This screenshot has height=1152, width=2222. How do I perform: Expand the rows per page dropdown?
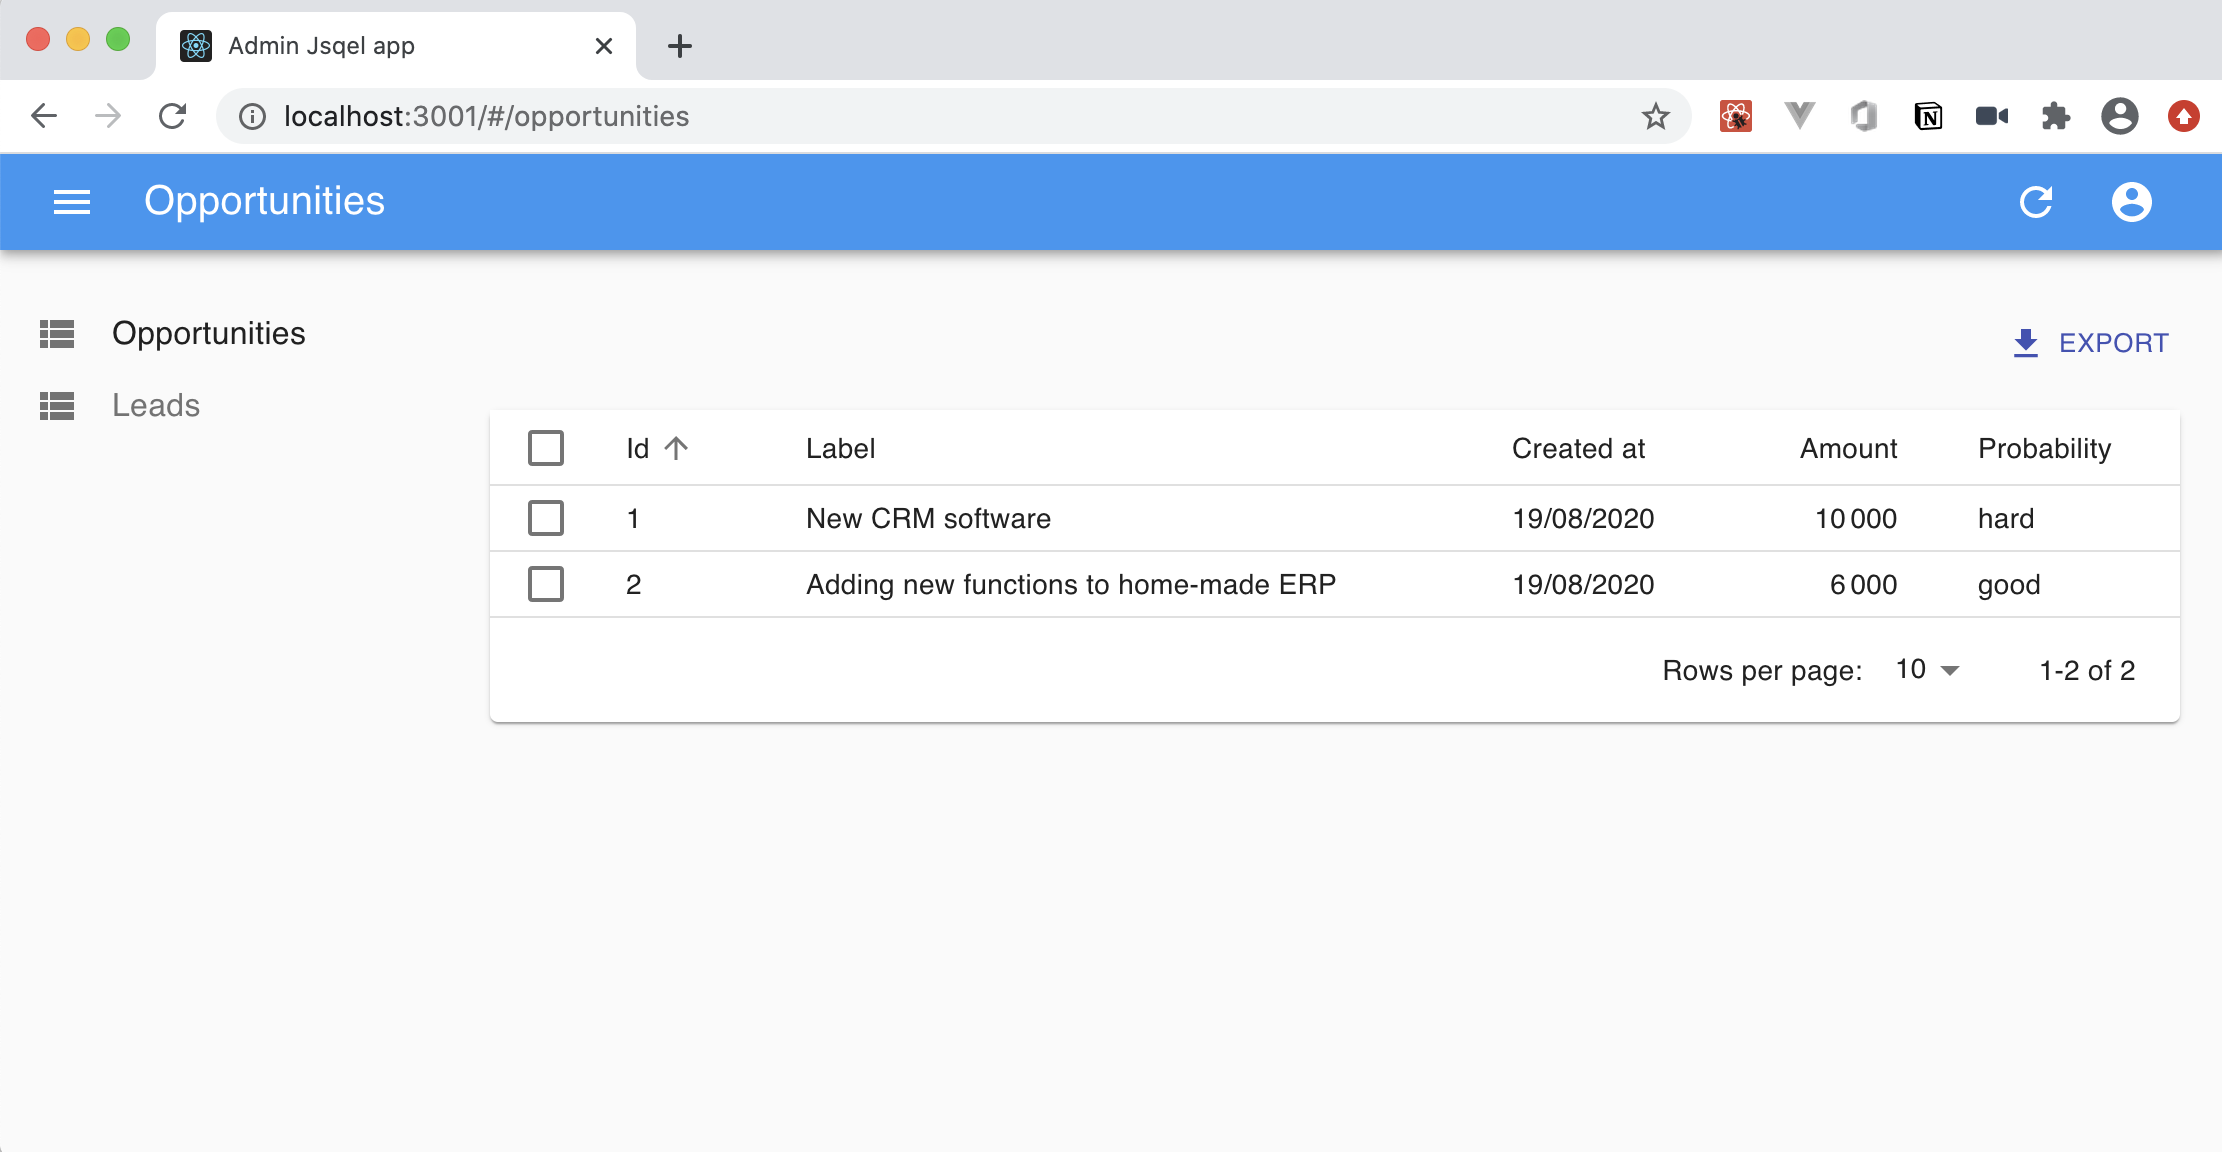1928,670
